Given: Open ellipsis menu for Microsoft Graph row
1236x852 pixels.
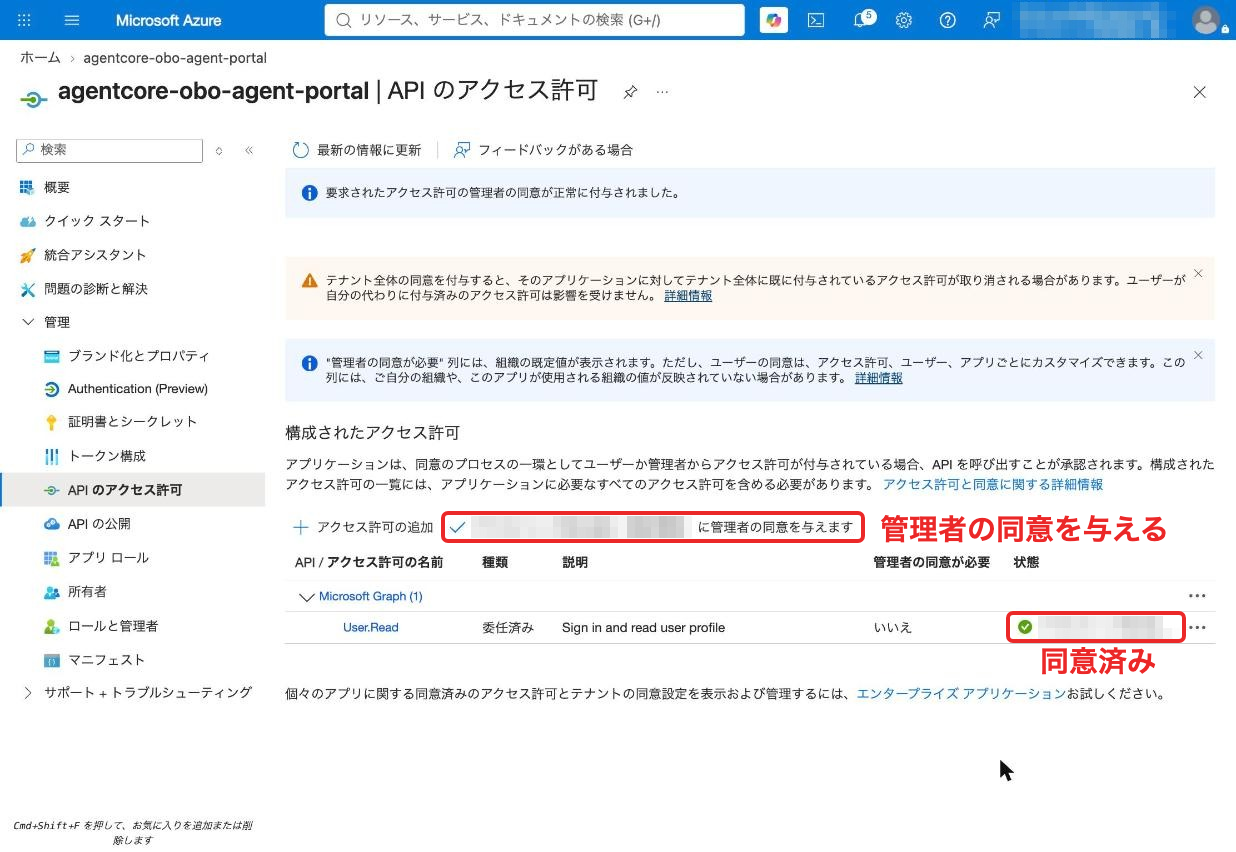Looking at the screenshot, I should pos(1197,596).
